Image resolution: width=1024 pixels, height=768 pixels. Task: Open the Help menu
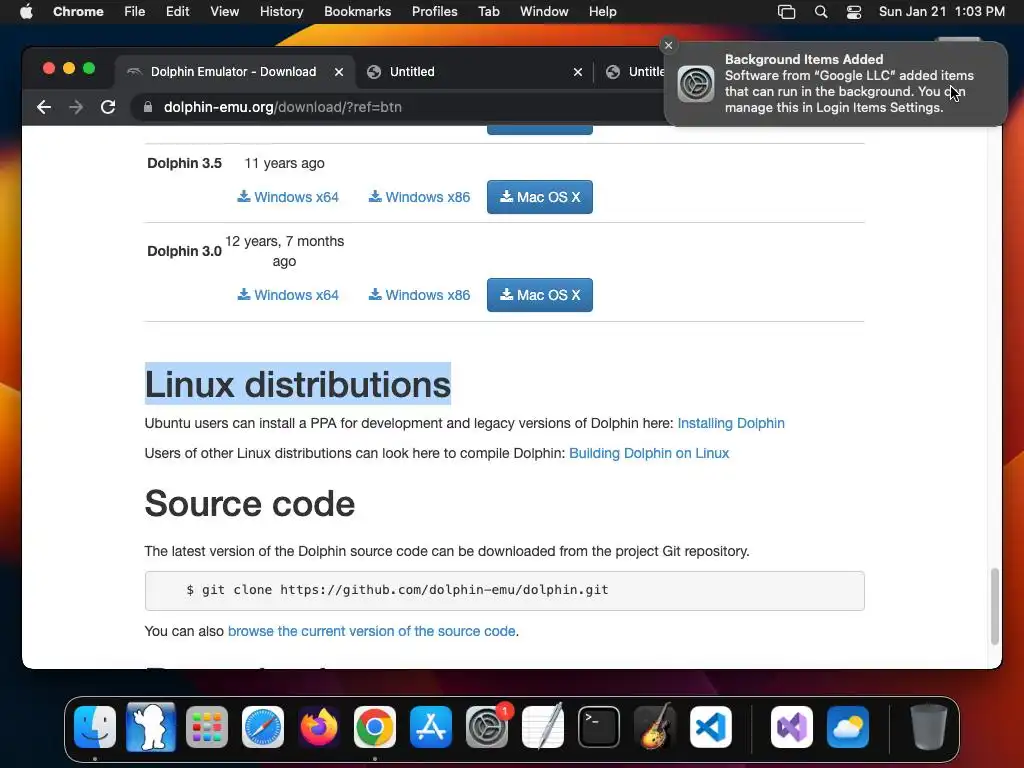pyautogui.click(x=602, y=12)
